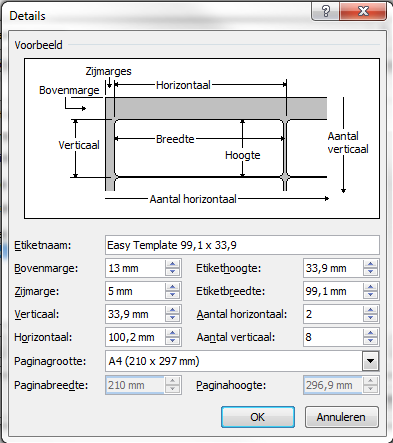393x443 pixels.
Task: Increase the Horizontaal pitch value
Action: coord(173,333)
